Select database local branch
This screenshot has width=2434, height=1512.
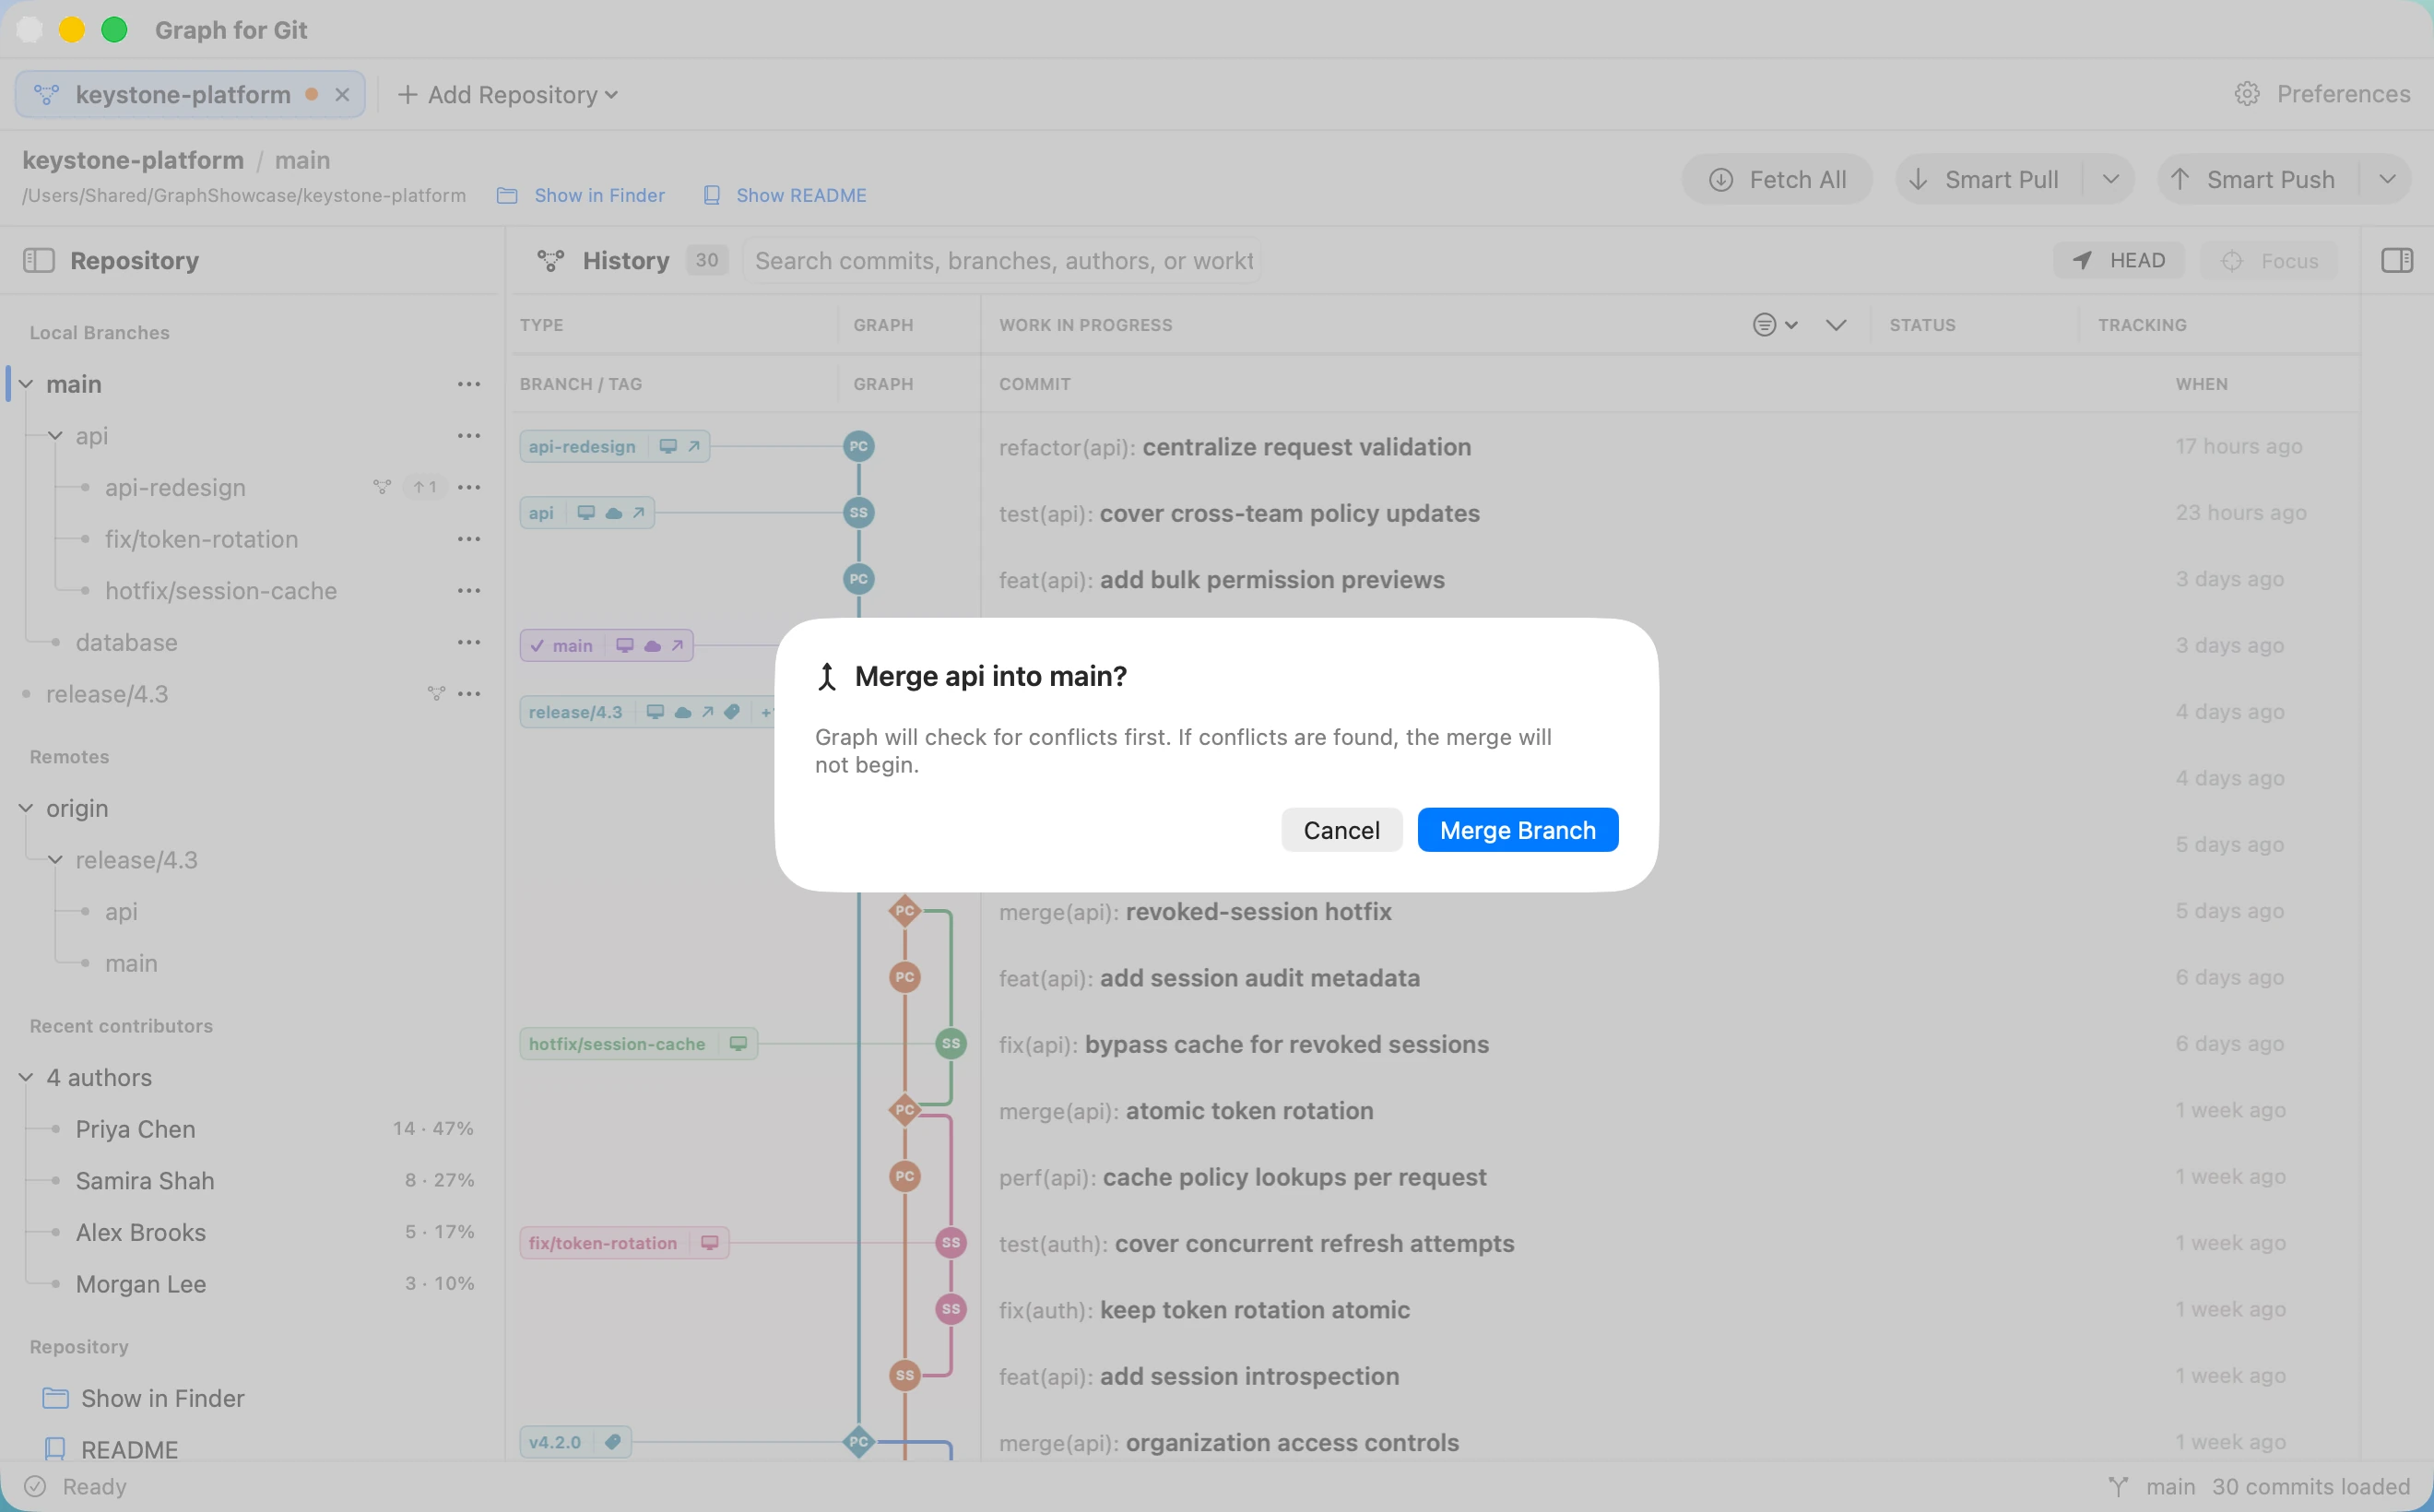126,643
